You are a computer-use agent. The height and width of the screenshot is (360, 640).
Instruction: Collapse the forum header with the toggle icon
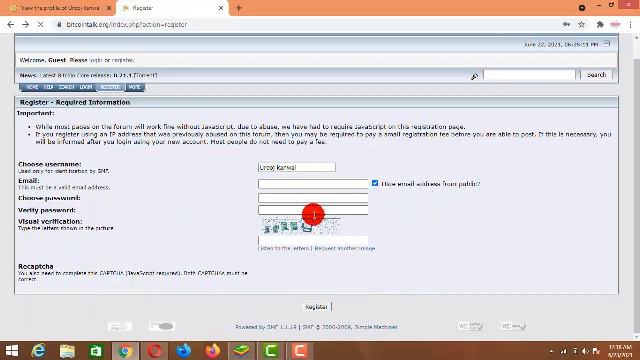tap(607, 43)
